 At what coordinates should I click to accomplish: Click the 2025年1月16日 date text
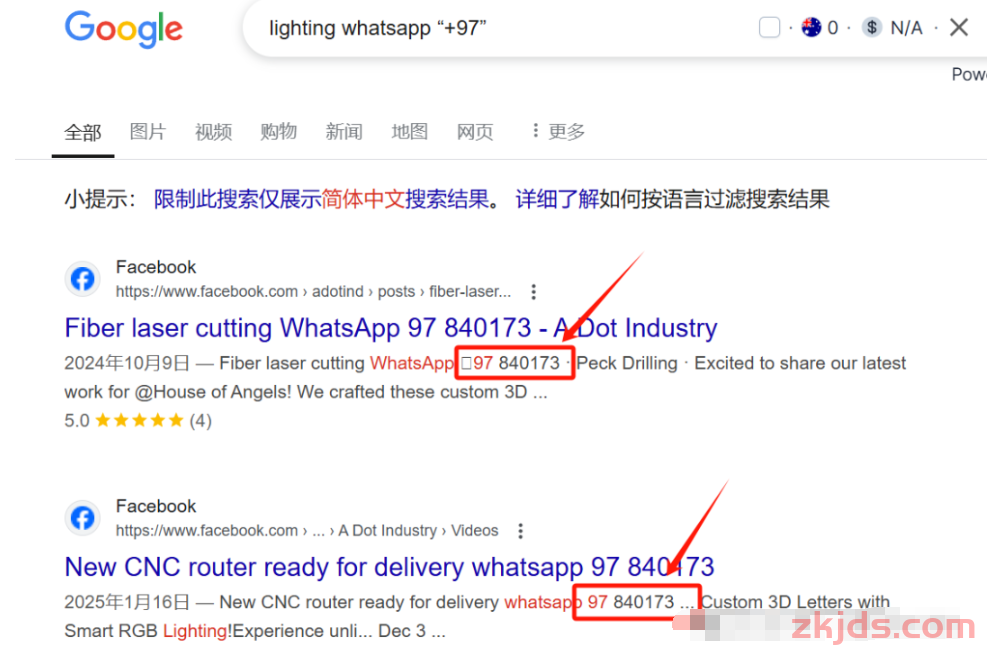[127, 602]
